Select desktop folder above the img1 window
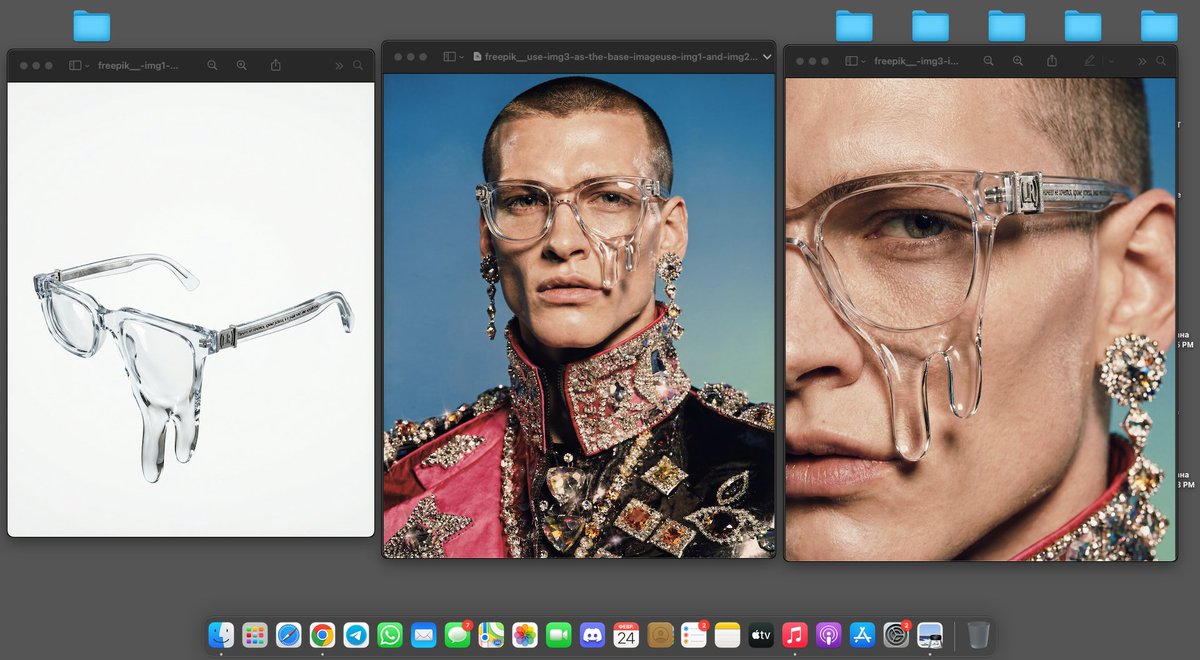 click(x=92, y=26)
